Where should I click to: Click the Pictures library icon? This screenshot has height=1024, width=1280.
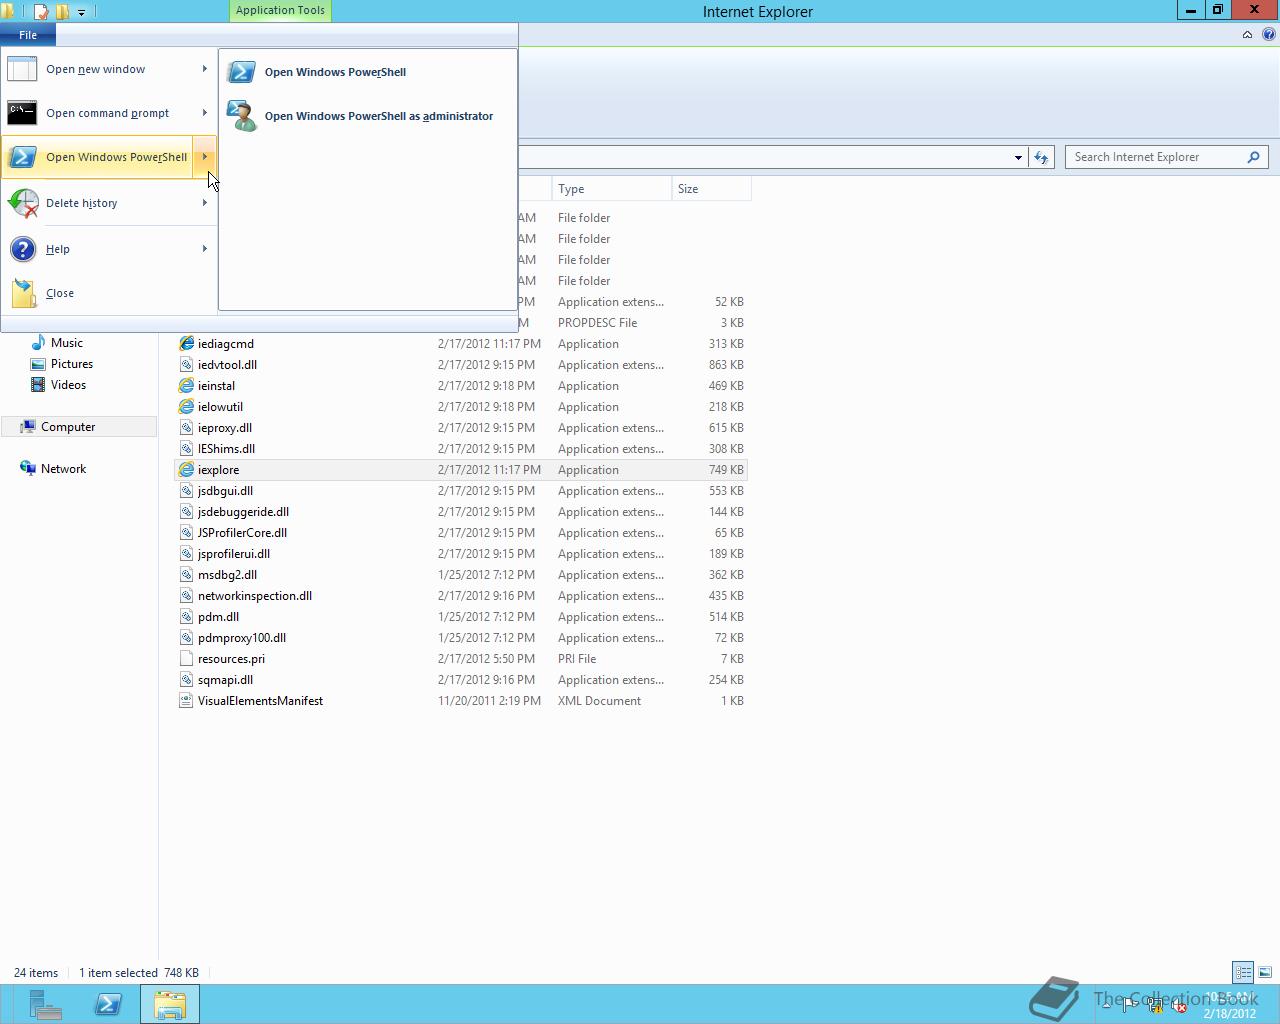tap(38, 364)
